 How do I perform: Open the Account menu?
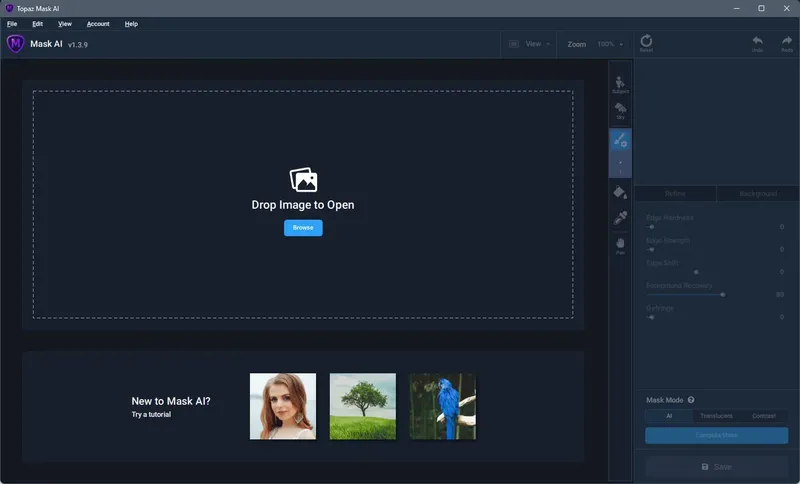(x=98, y=24)
